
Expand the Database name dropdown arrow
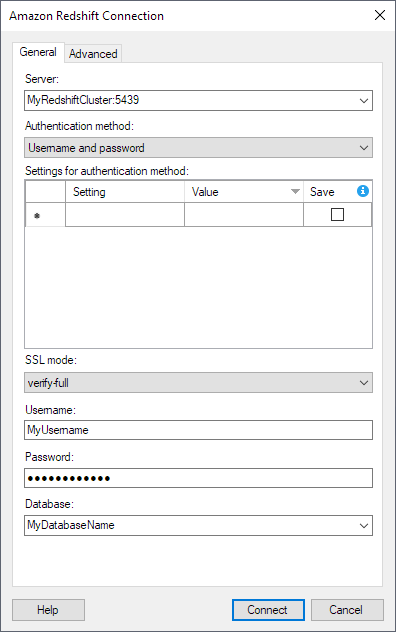coord(364,526)
